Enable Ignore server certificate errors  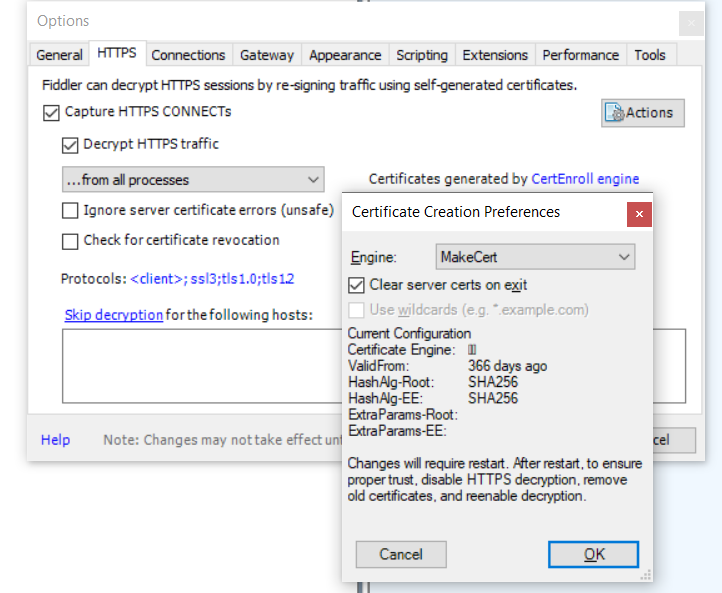pyautogui.click(x=70, y=211)
